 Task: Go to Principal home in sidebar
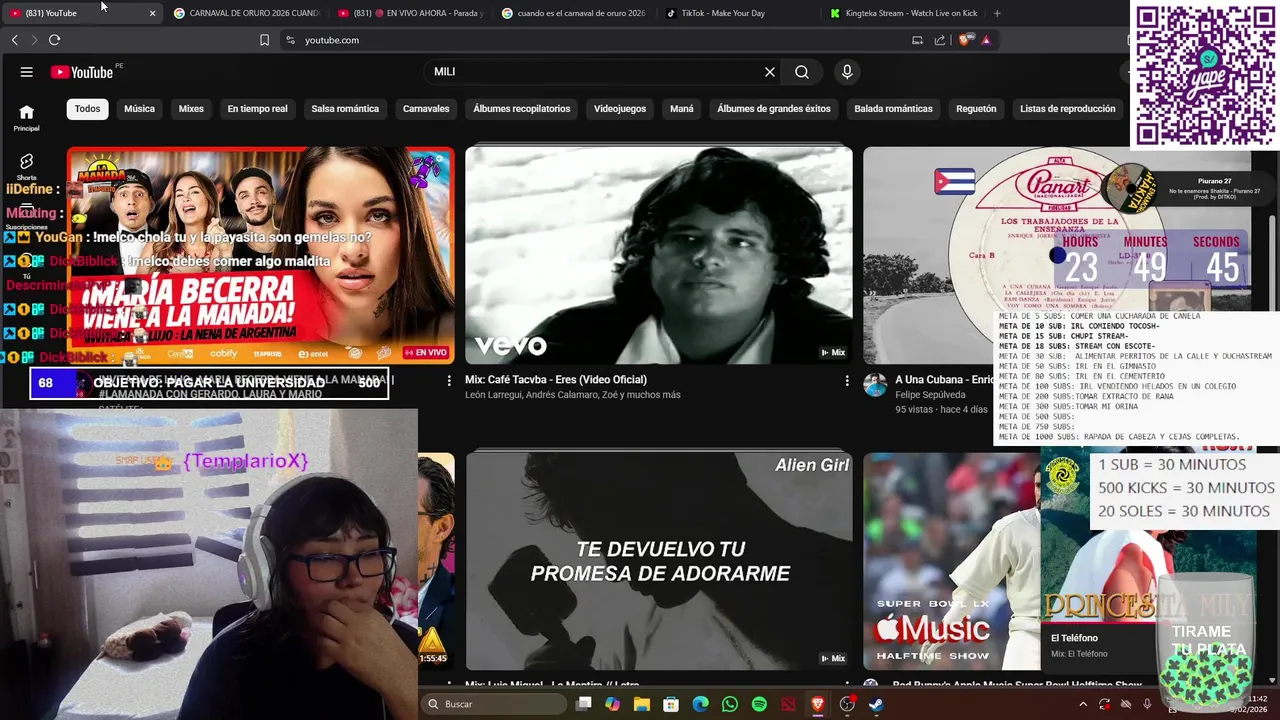pos(27,118)
